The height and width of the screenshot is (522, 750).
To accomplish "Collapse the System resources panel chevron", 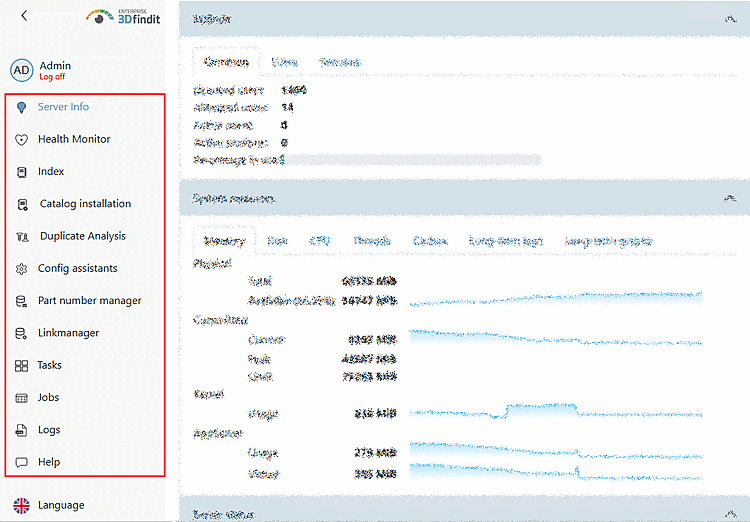I will pyautogui.click(x=730, y=199).
